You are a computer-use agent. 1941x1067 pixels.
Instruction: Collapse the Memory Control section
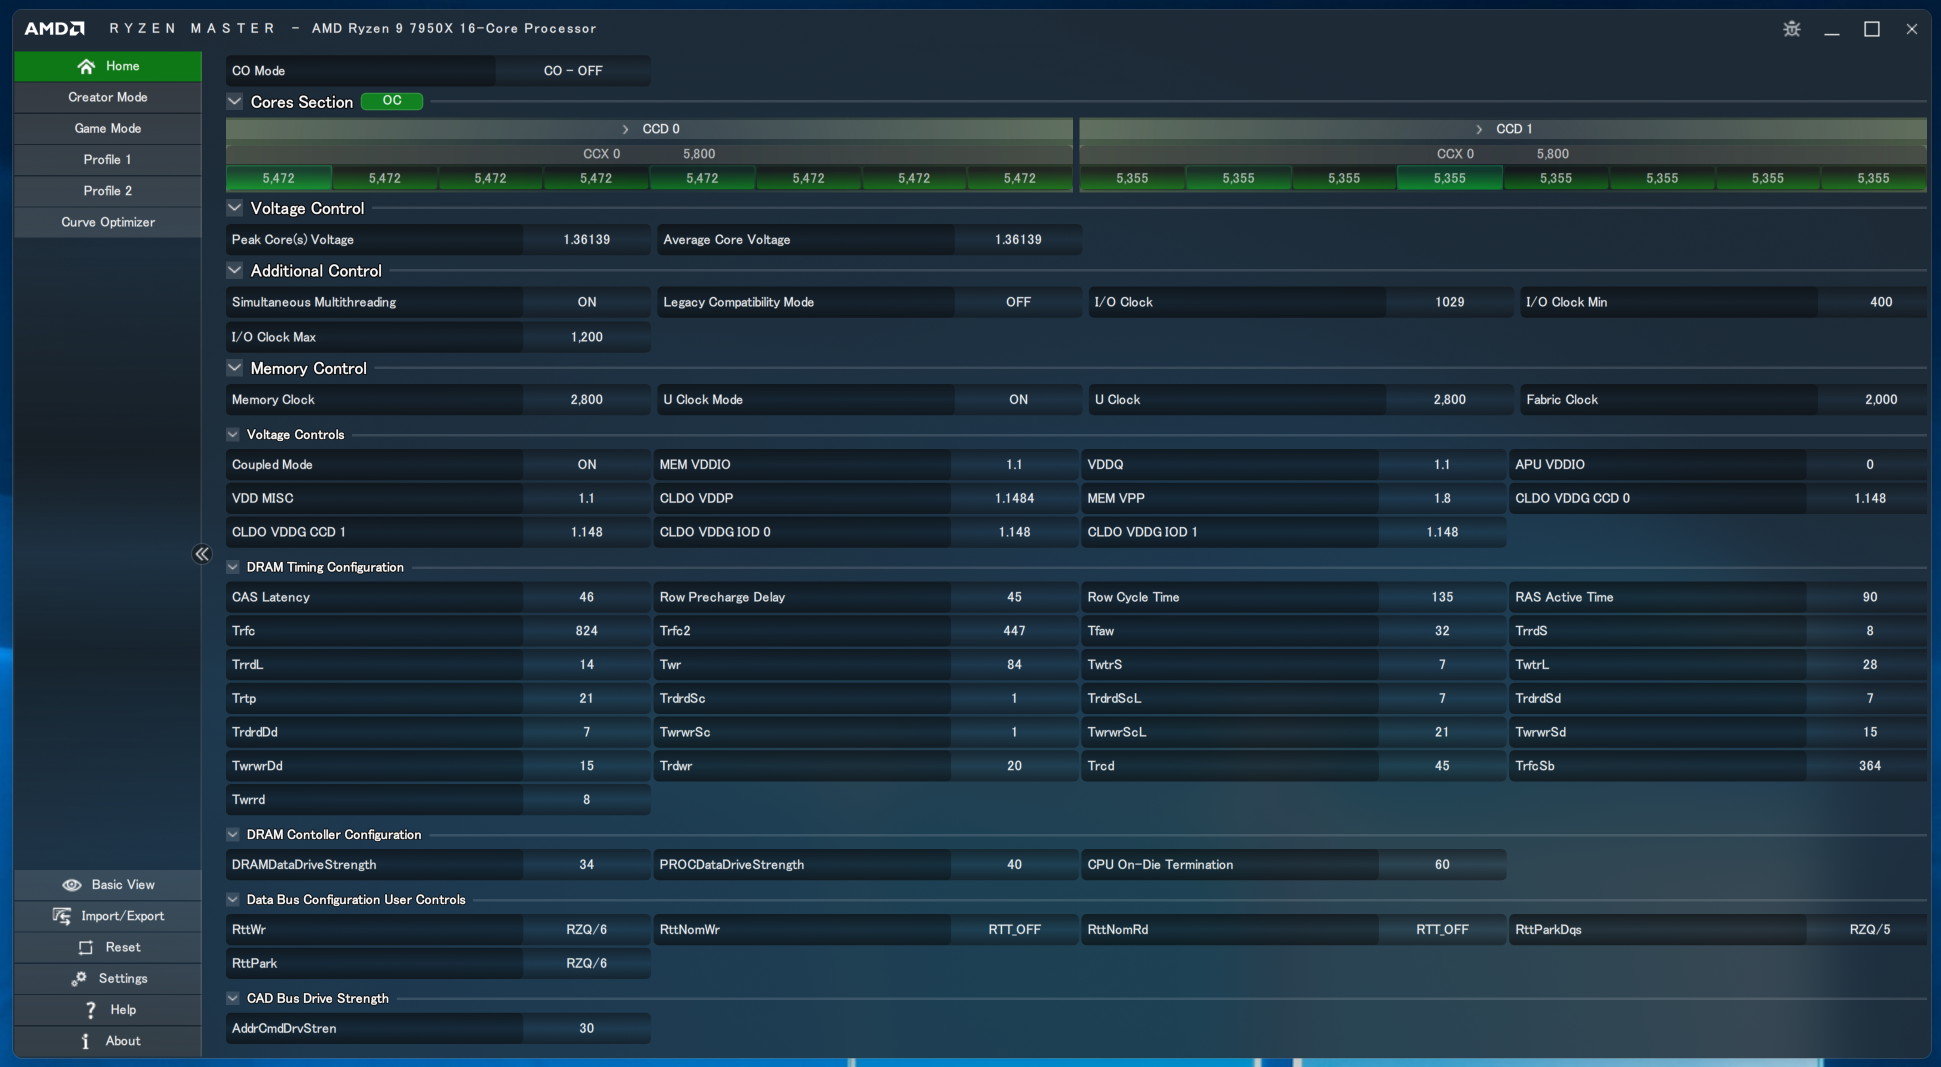[x=235, y=368]
